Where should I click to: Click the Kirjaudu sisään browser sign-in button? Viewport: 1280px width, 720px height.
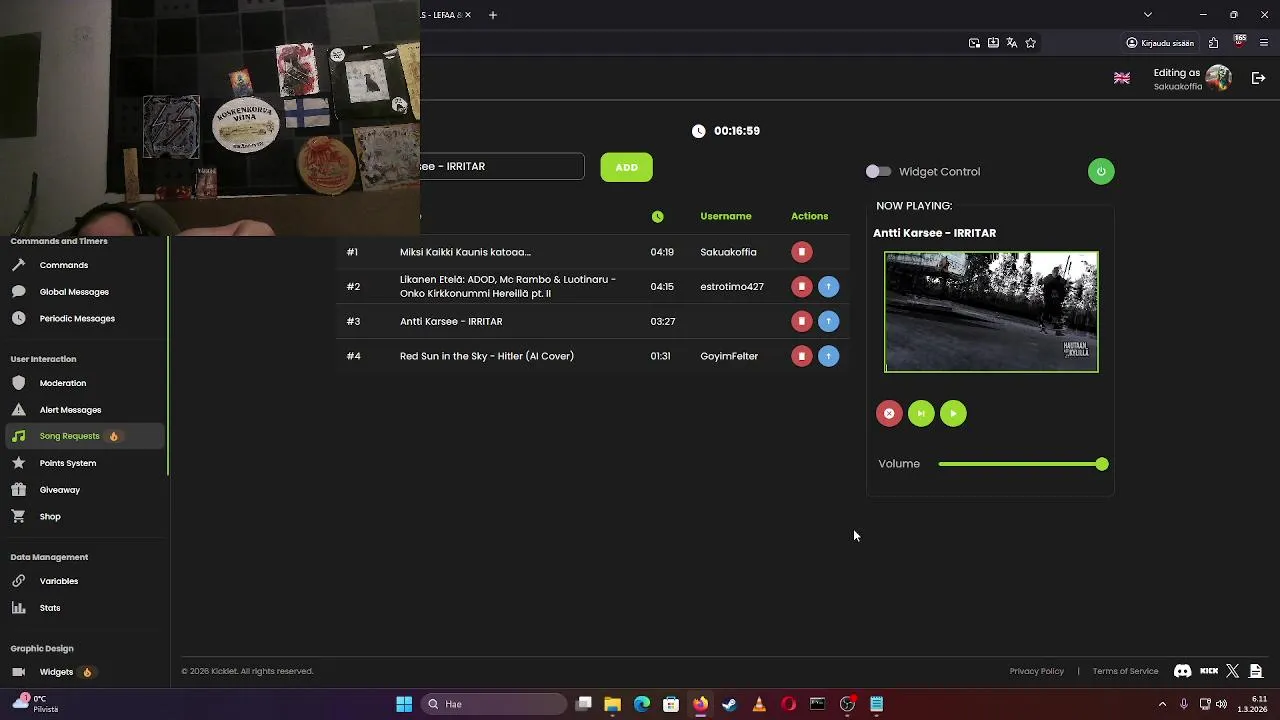(1160, 43)
